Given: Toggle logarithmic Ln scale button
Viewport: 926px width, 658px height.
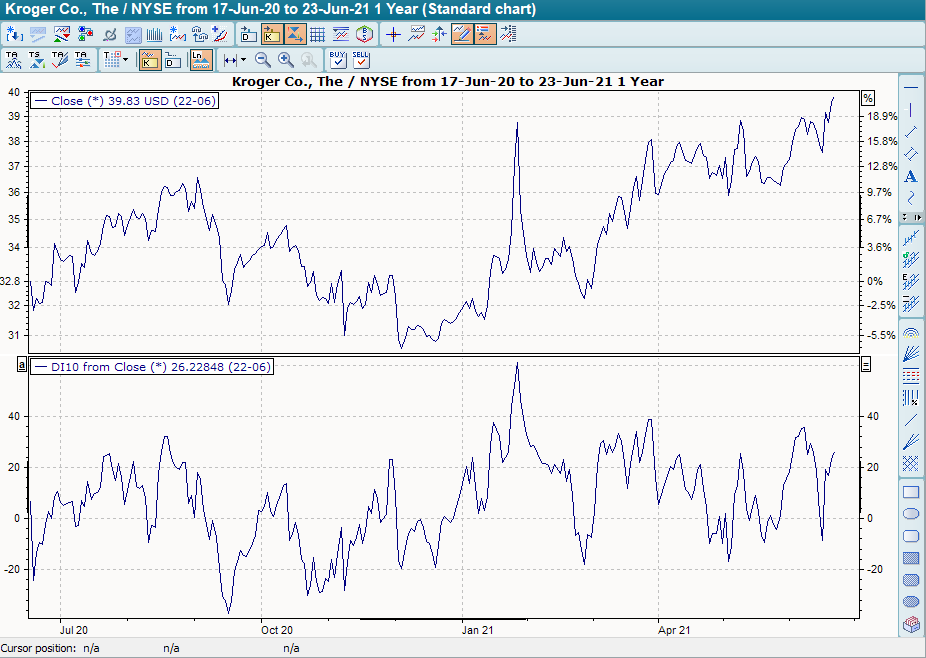Looking at the screenshot, I should click(x=200, y=60).
